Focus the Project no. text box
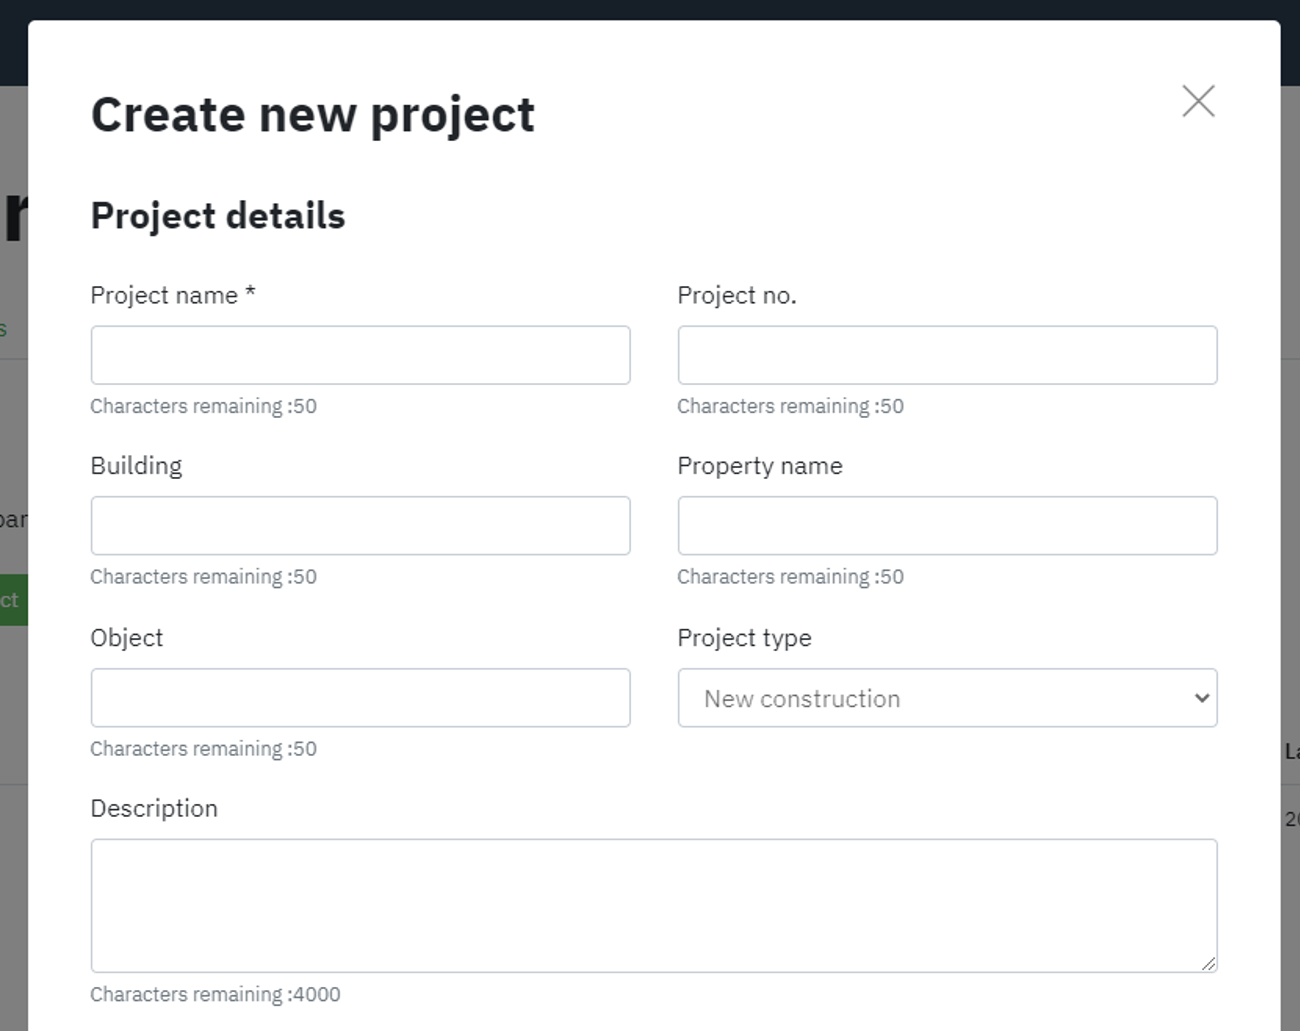Image resolution: width=1300 pixels, height=1031 pixels. pyautogui.click(x=947, y=355)
